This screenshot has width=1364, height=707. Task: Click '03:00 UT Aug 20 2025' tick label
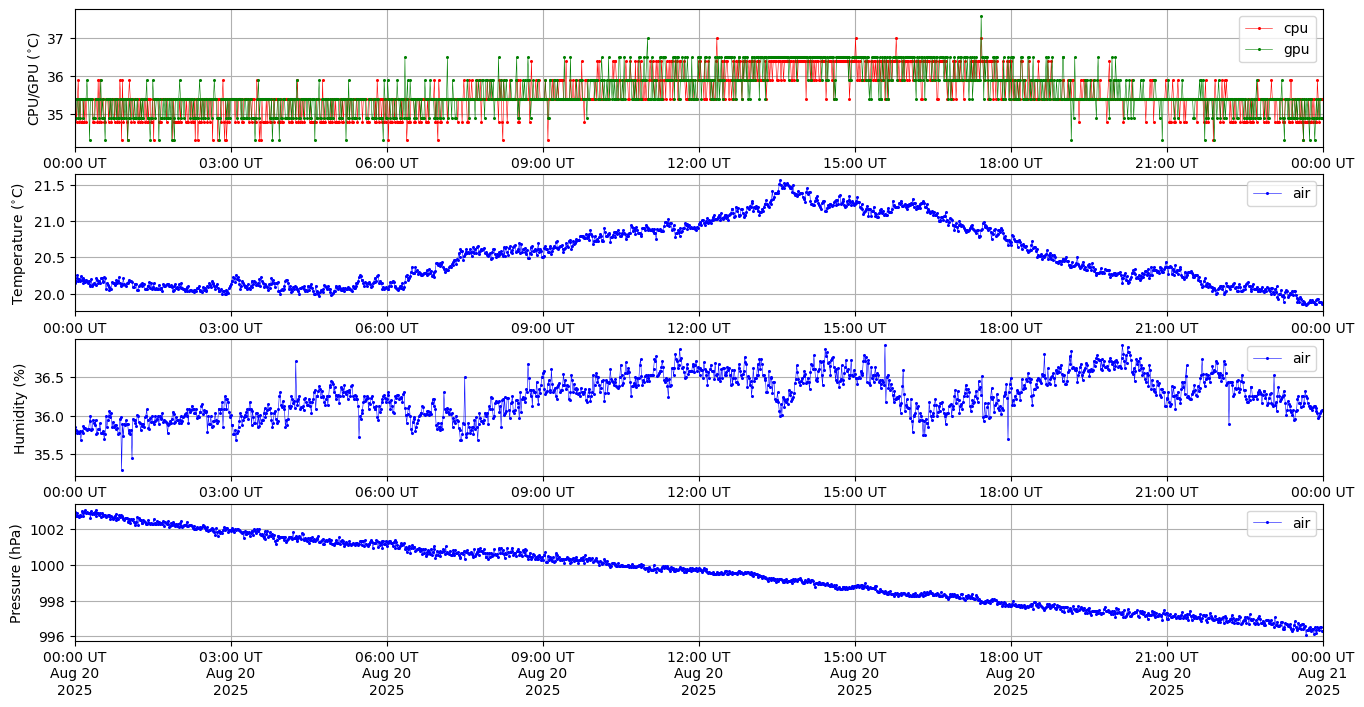point(231,674)
